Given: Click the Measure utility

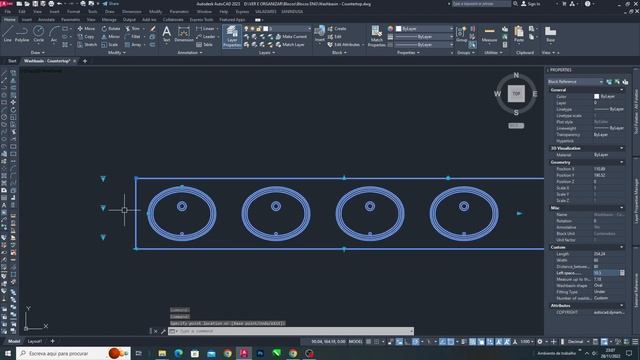Looking at the screenshot, I should (489, 34).
